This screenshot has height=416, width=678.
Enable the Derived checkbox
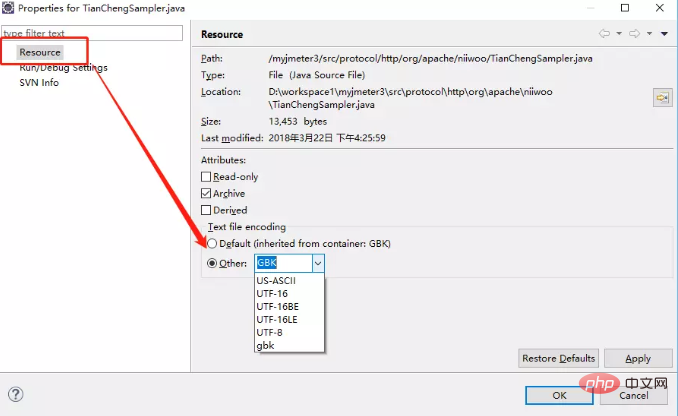click(206, 210)
